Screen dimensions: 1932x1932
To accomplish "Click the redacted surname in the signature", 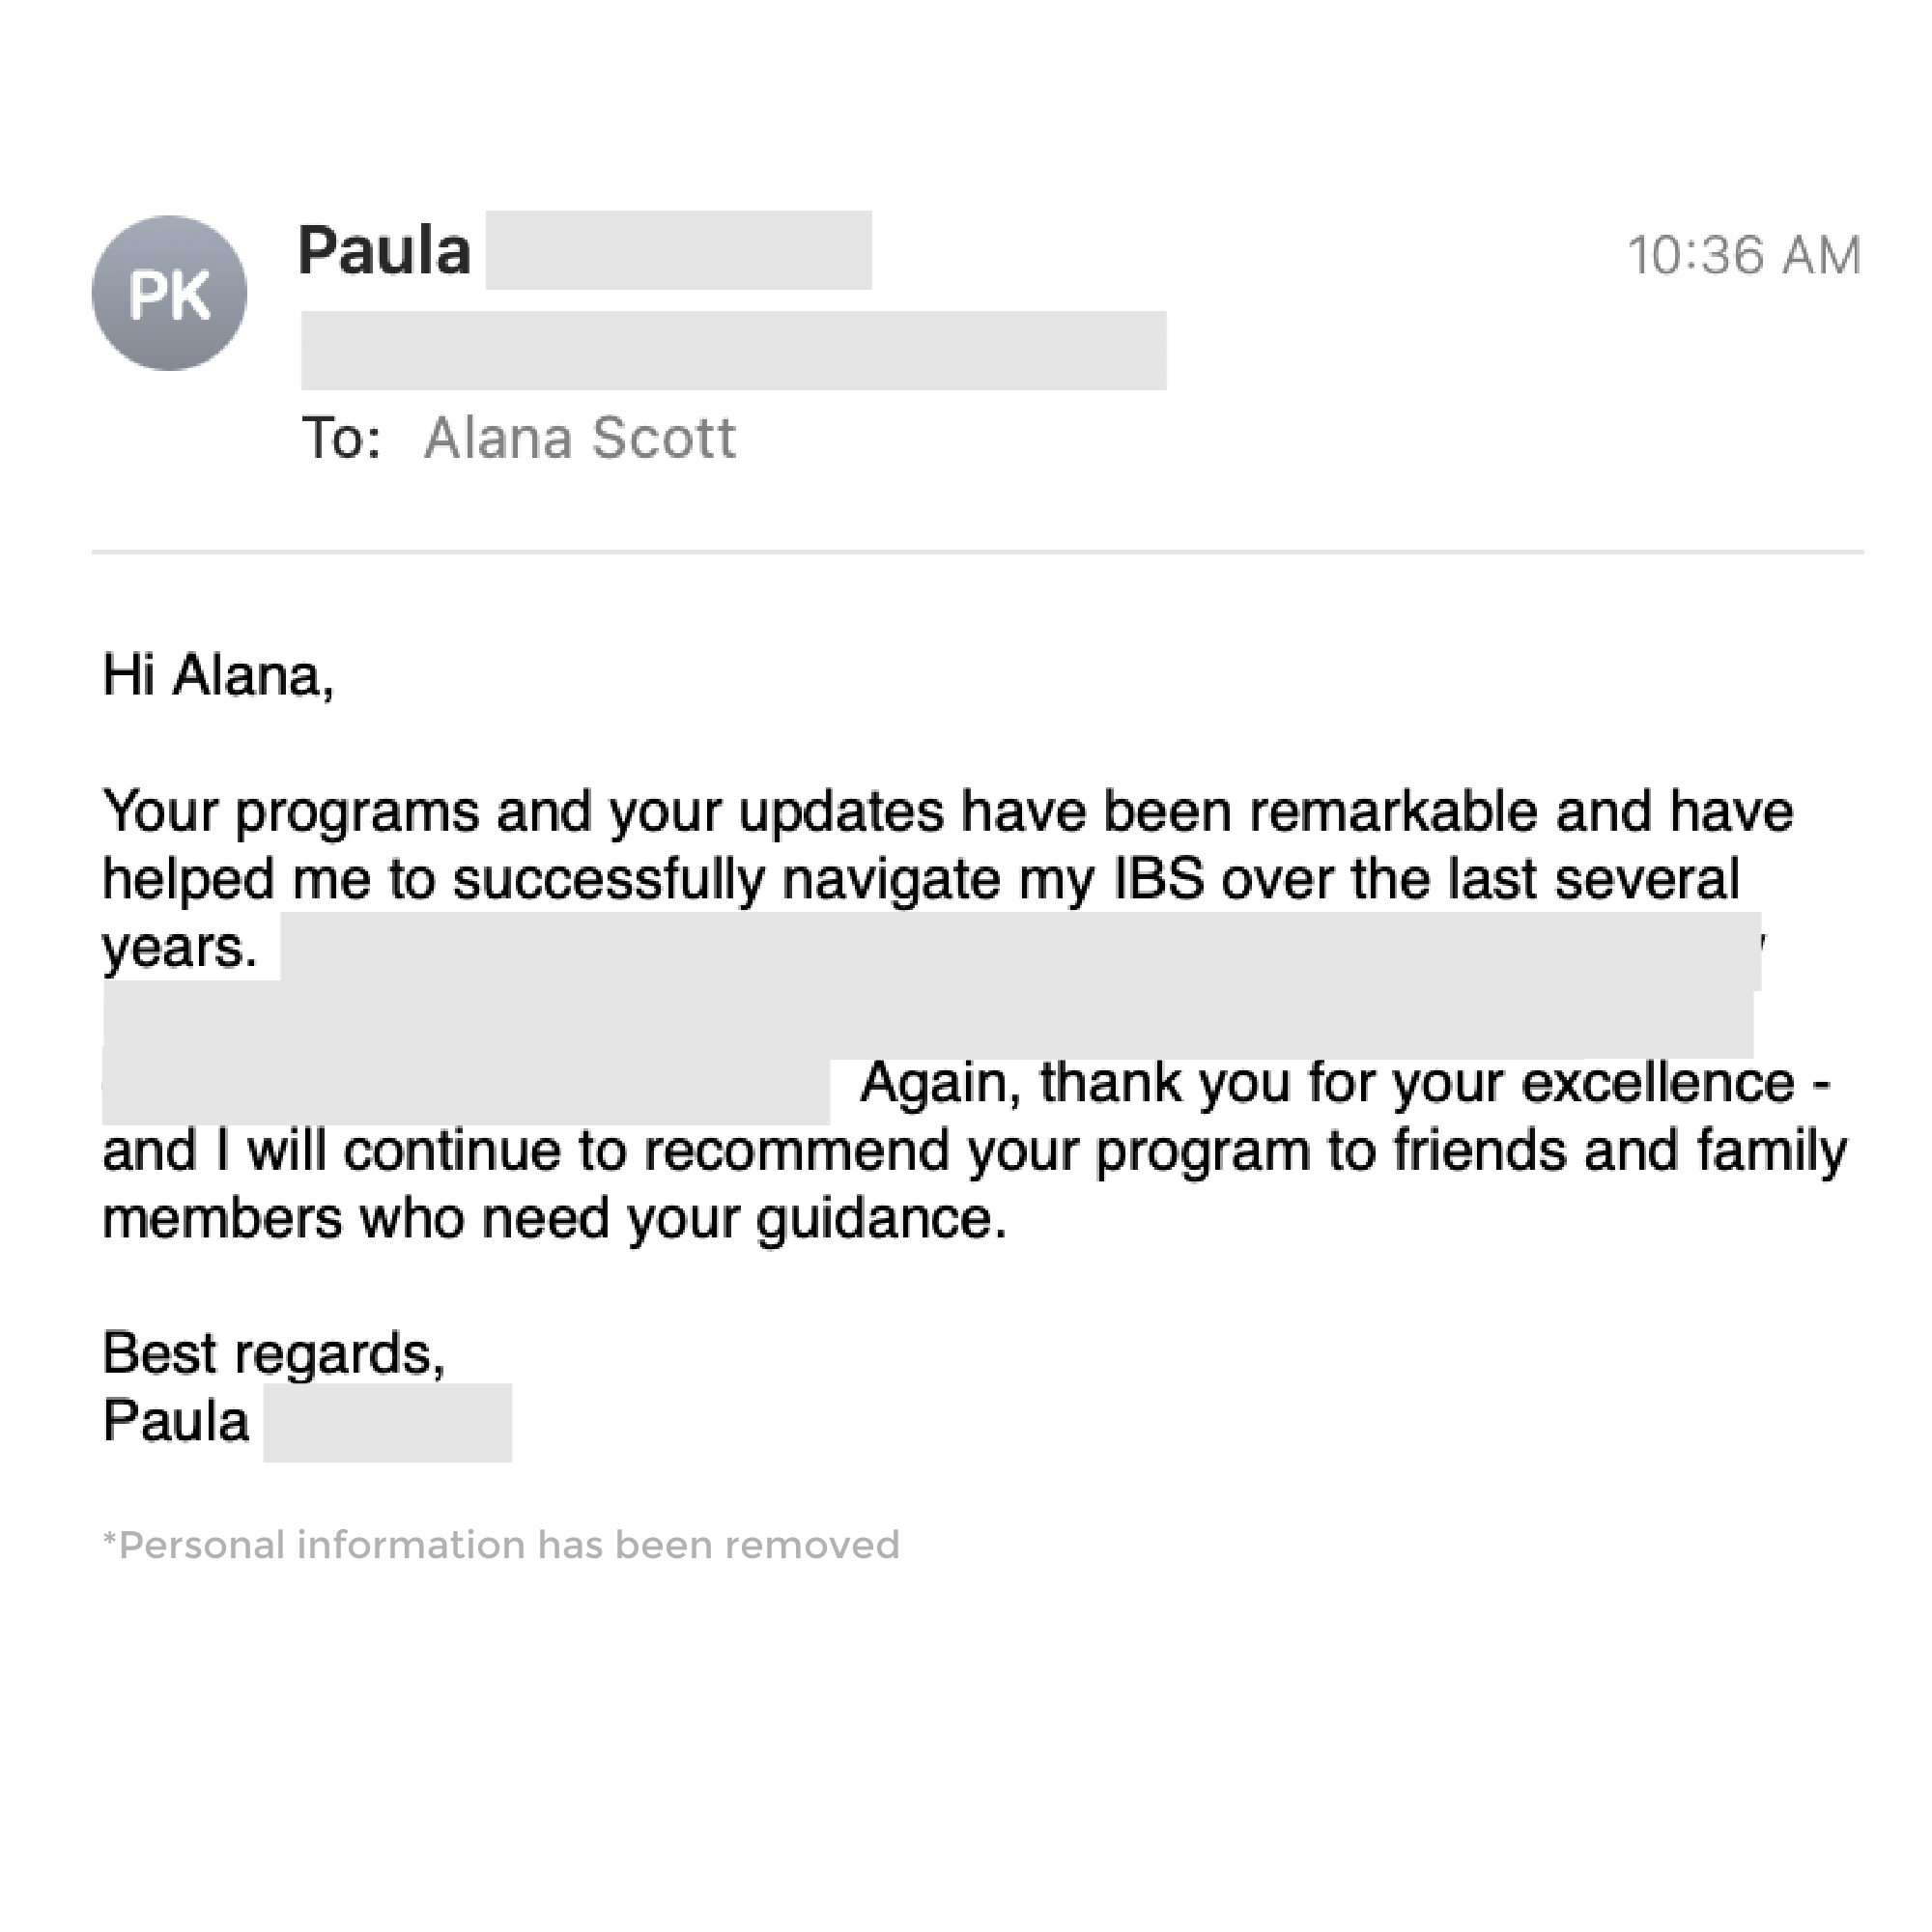I will pos(387,1423).
